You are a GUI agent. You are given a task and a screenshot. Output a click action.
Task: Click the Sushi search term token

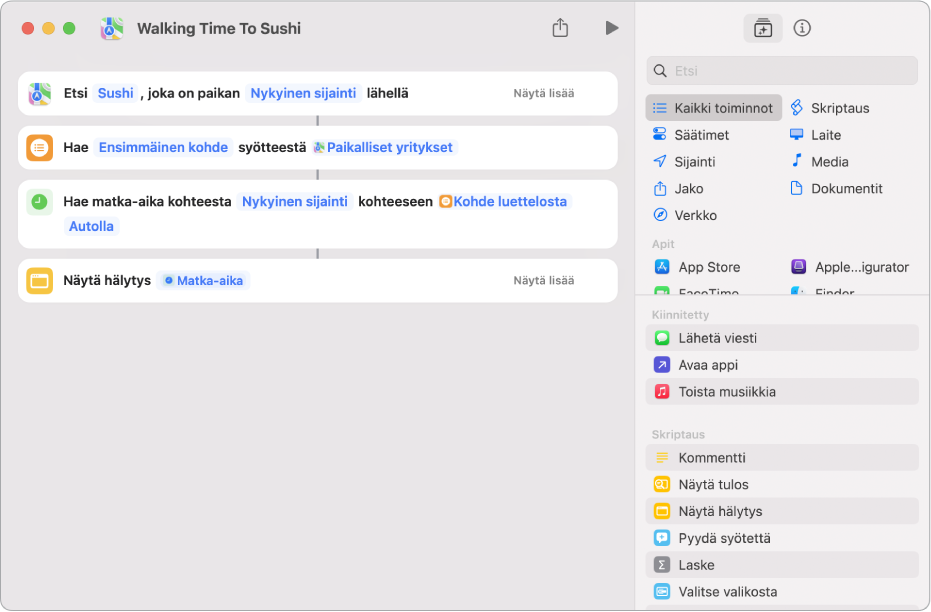[x=115, y=93]
